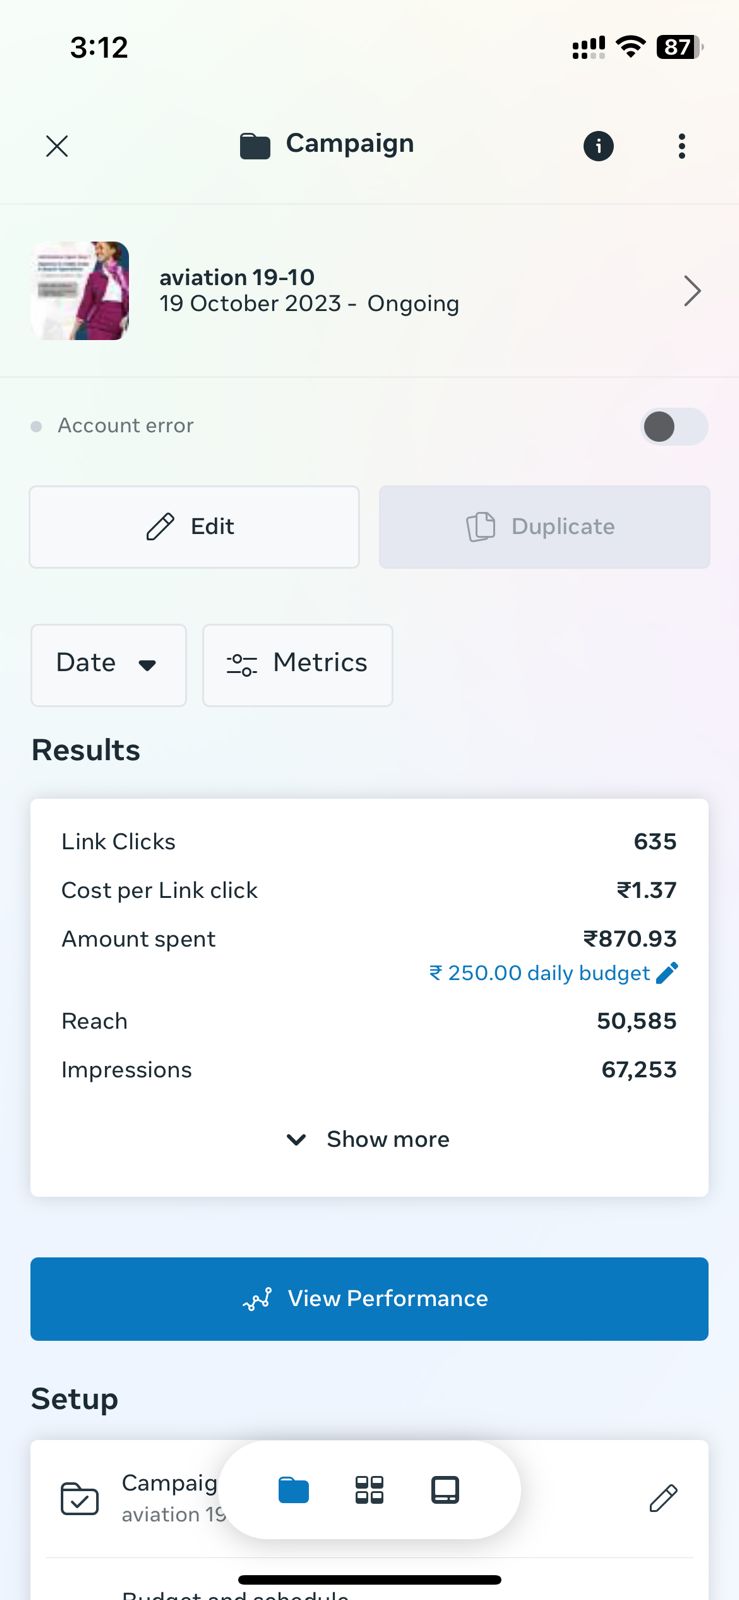Open the campaign info icon
The width and height of the screenshot is (739, 1600).
click(x=598, y=146)
